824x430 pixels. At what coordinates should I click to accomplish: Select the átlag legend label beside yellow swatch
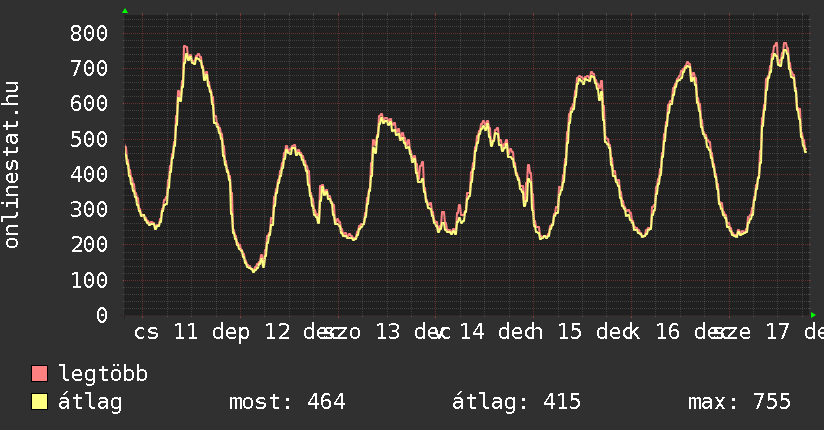coord(90,402)
